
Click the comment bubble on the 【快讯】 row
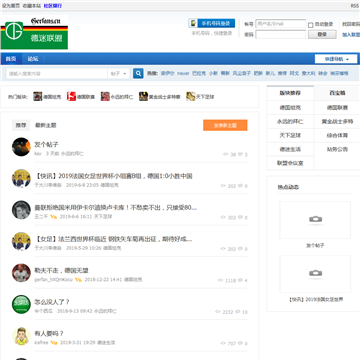click(240, 186)
